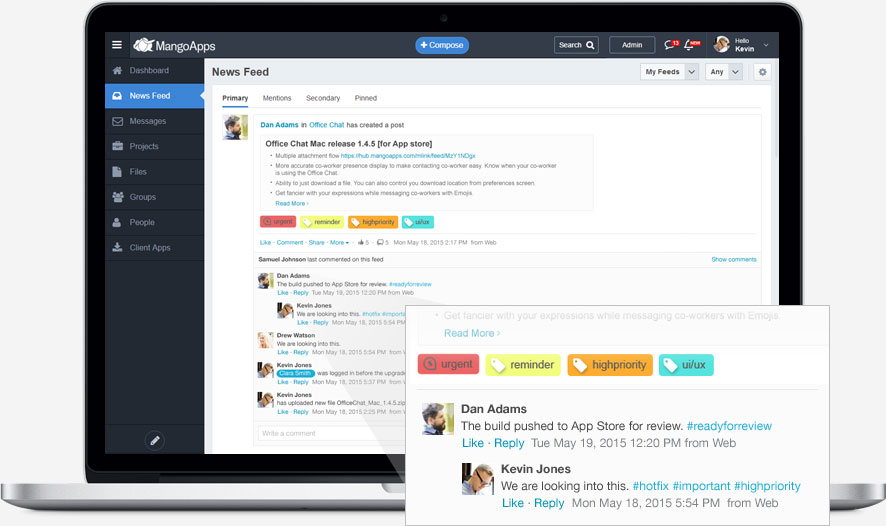Click Drew Watson's avatar in the comments
This screenshot has height=526, width=886.
click(x=266, y=340)
